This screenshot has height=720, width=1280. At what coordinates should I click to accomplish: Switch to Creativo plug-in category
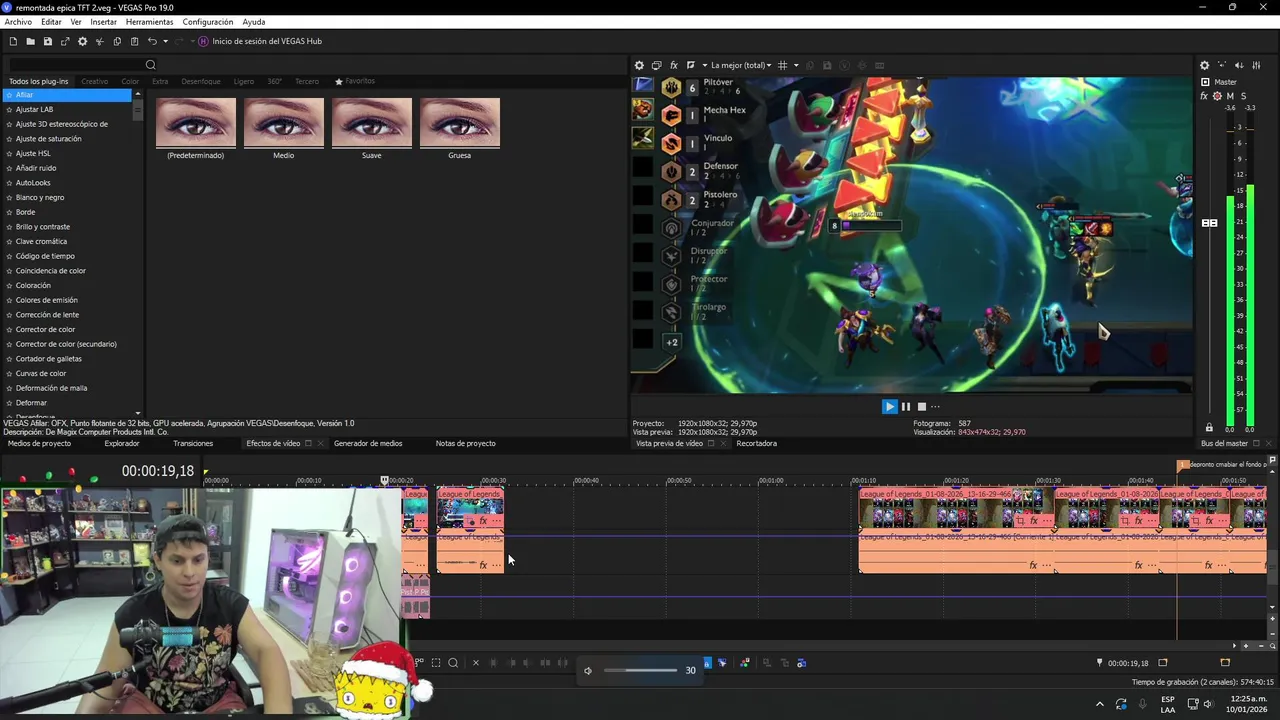point(95,81)
